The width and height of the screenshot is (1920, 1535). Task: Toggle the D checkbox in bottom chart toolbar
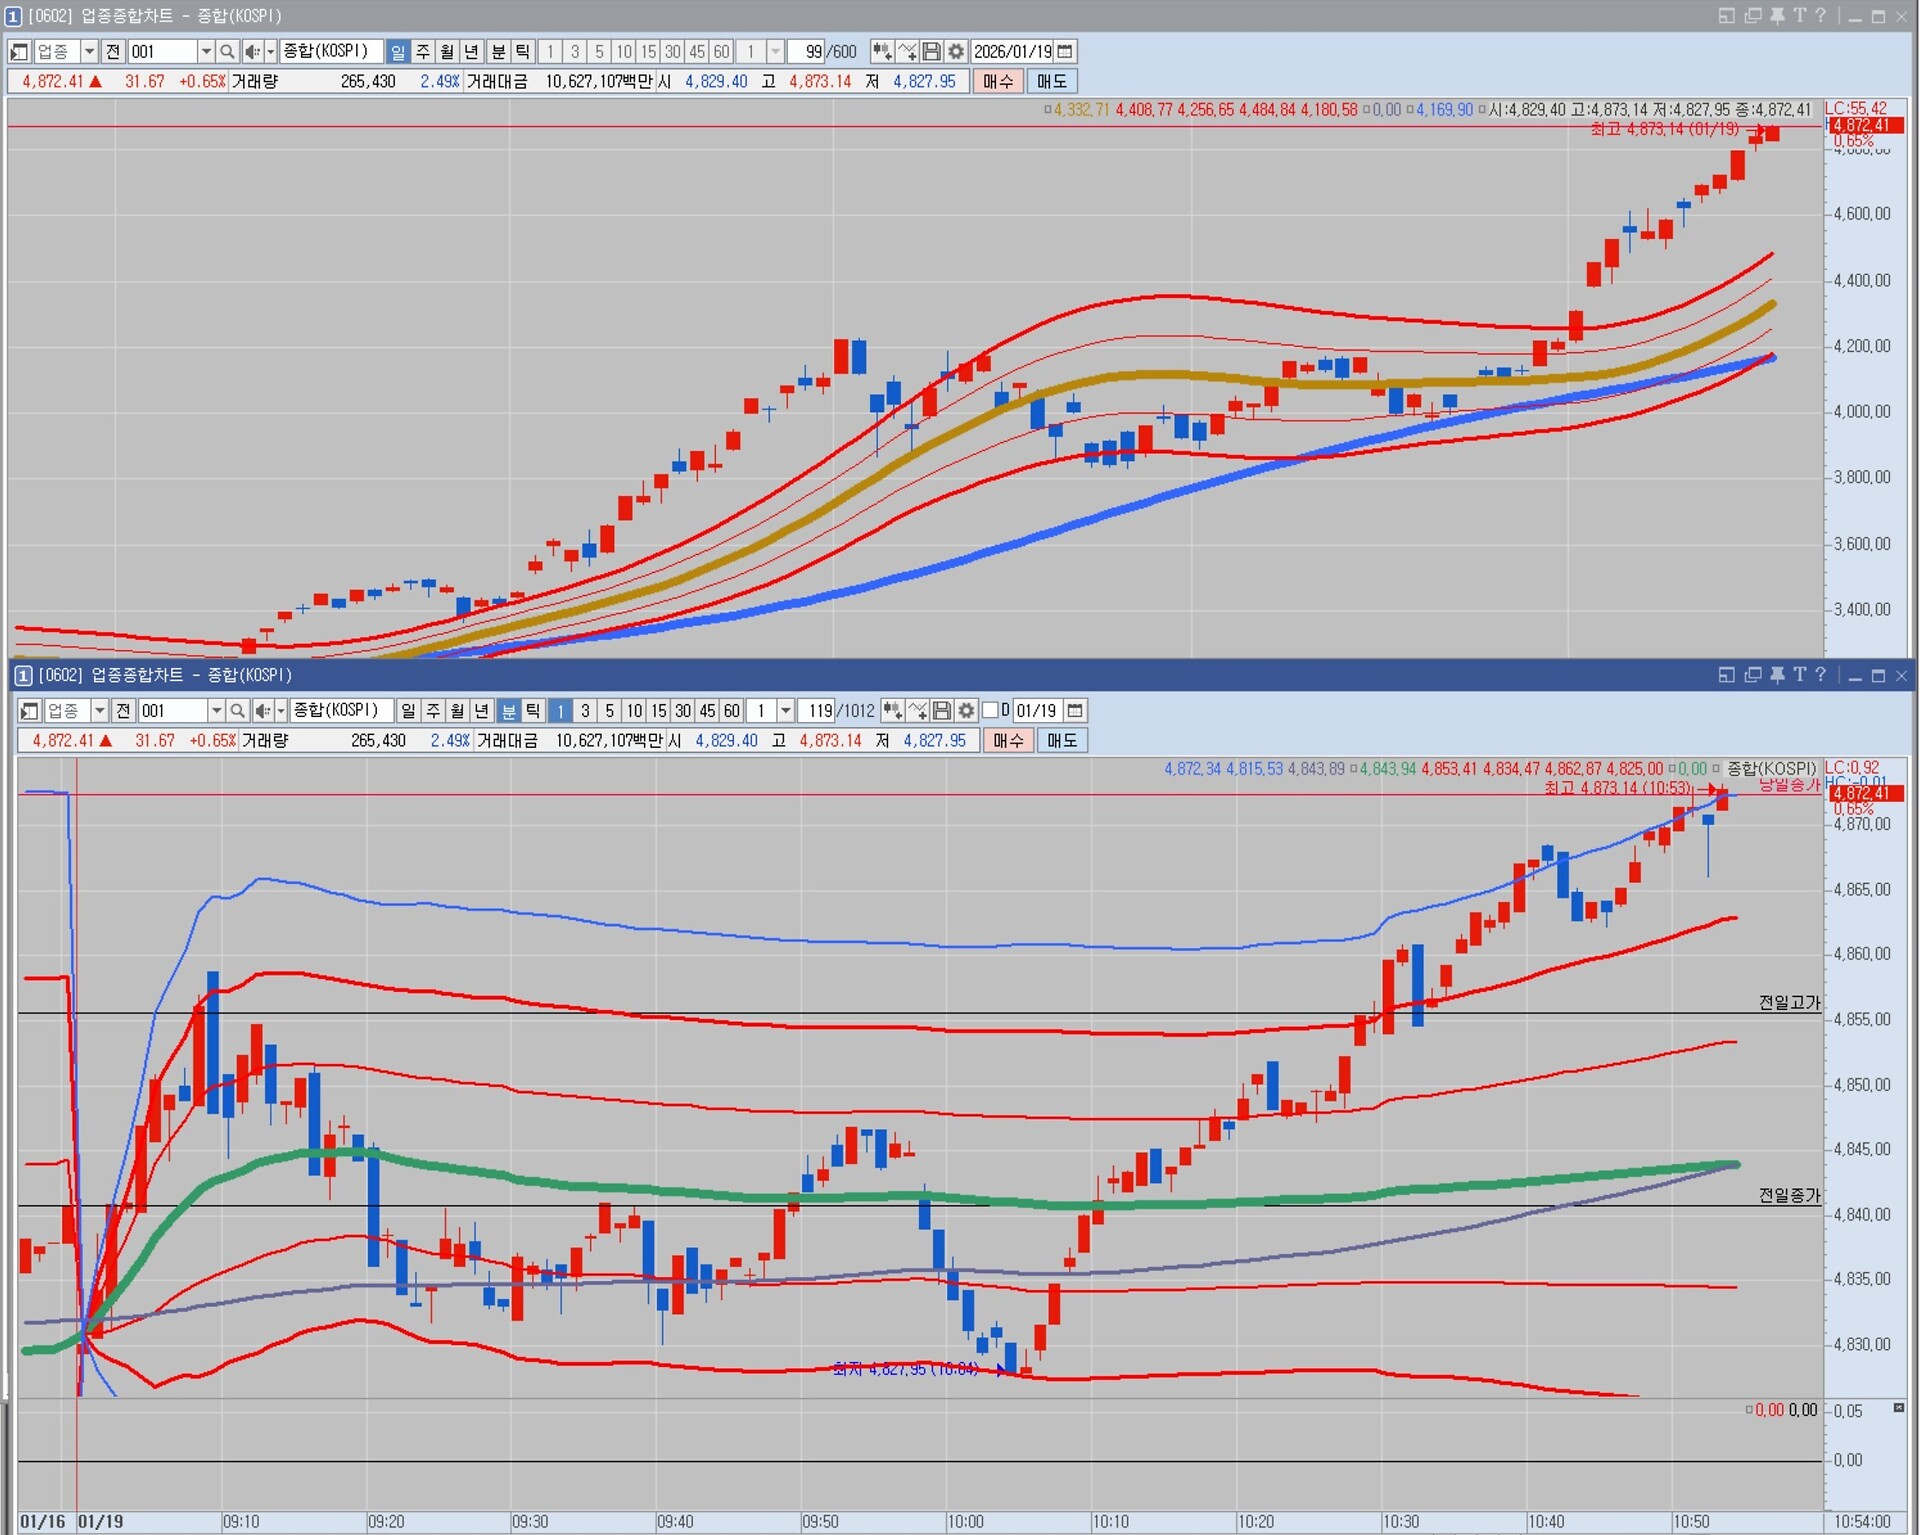tap(990, 710)
